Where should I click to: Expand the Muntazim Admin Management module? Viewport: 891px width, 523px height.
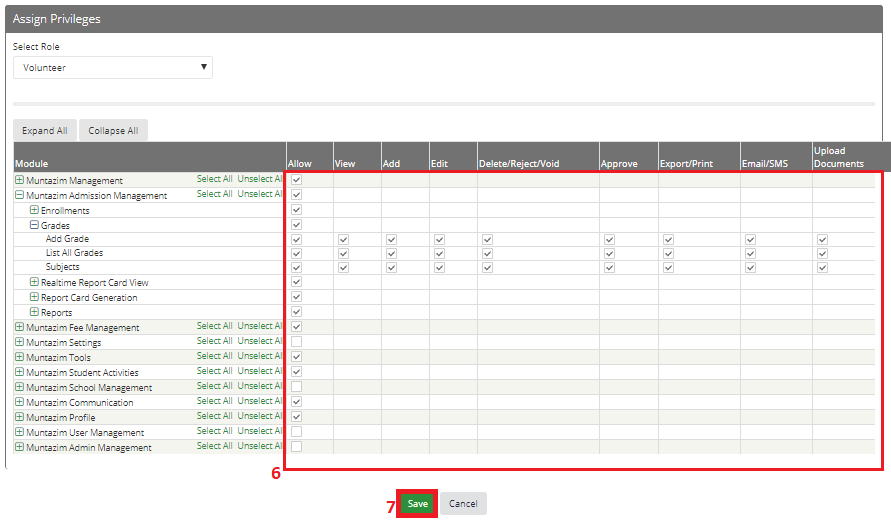(x=19, y=447)
